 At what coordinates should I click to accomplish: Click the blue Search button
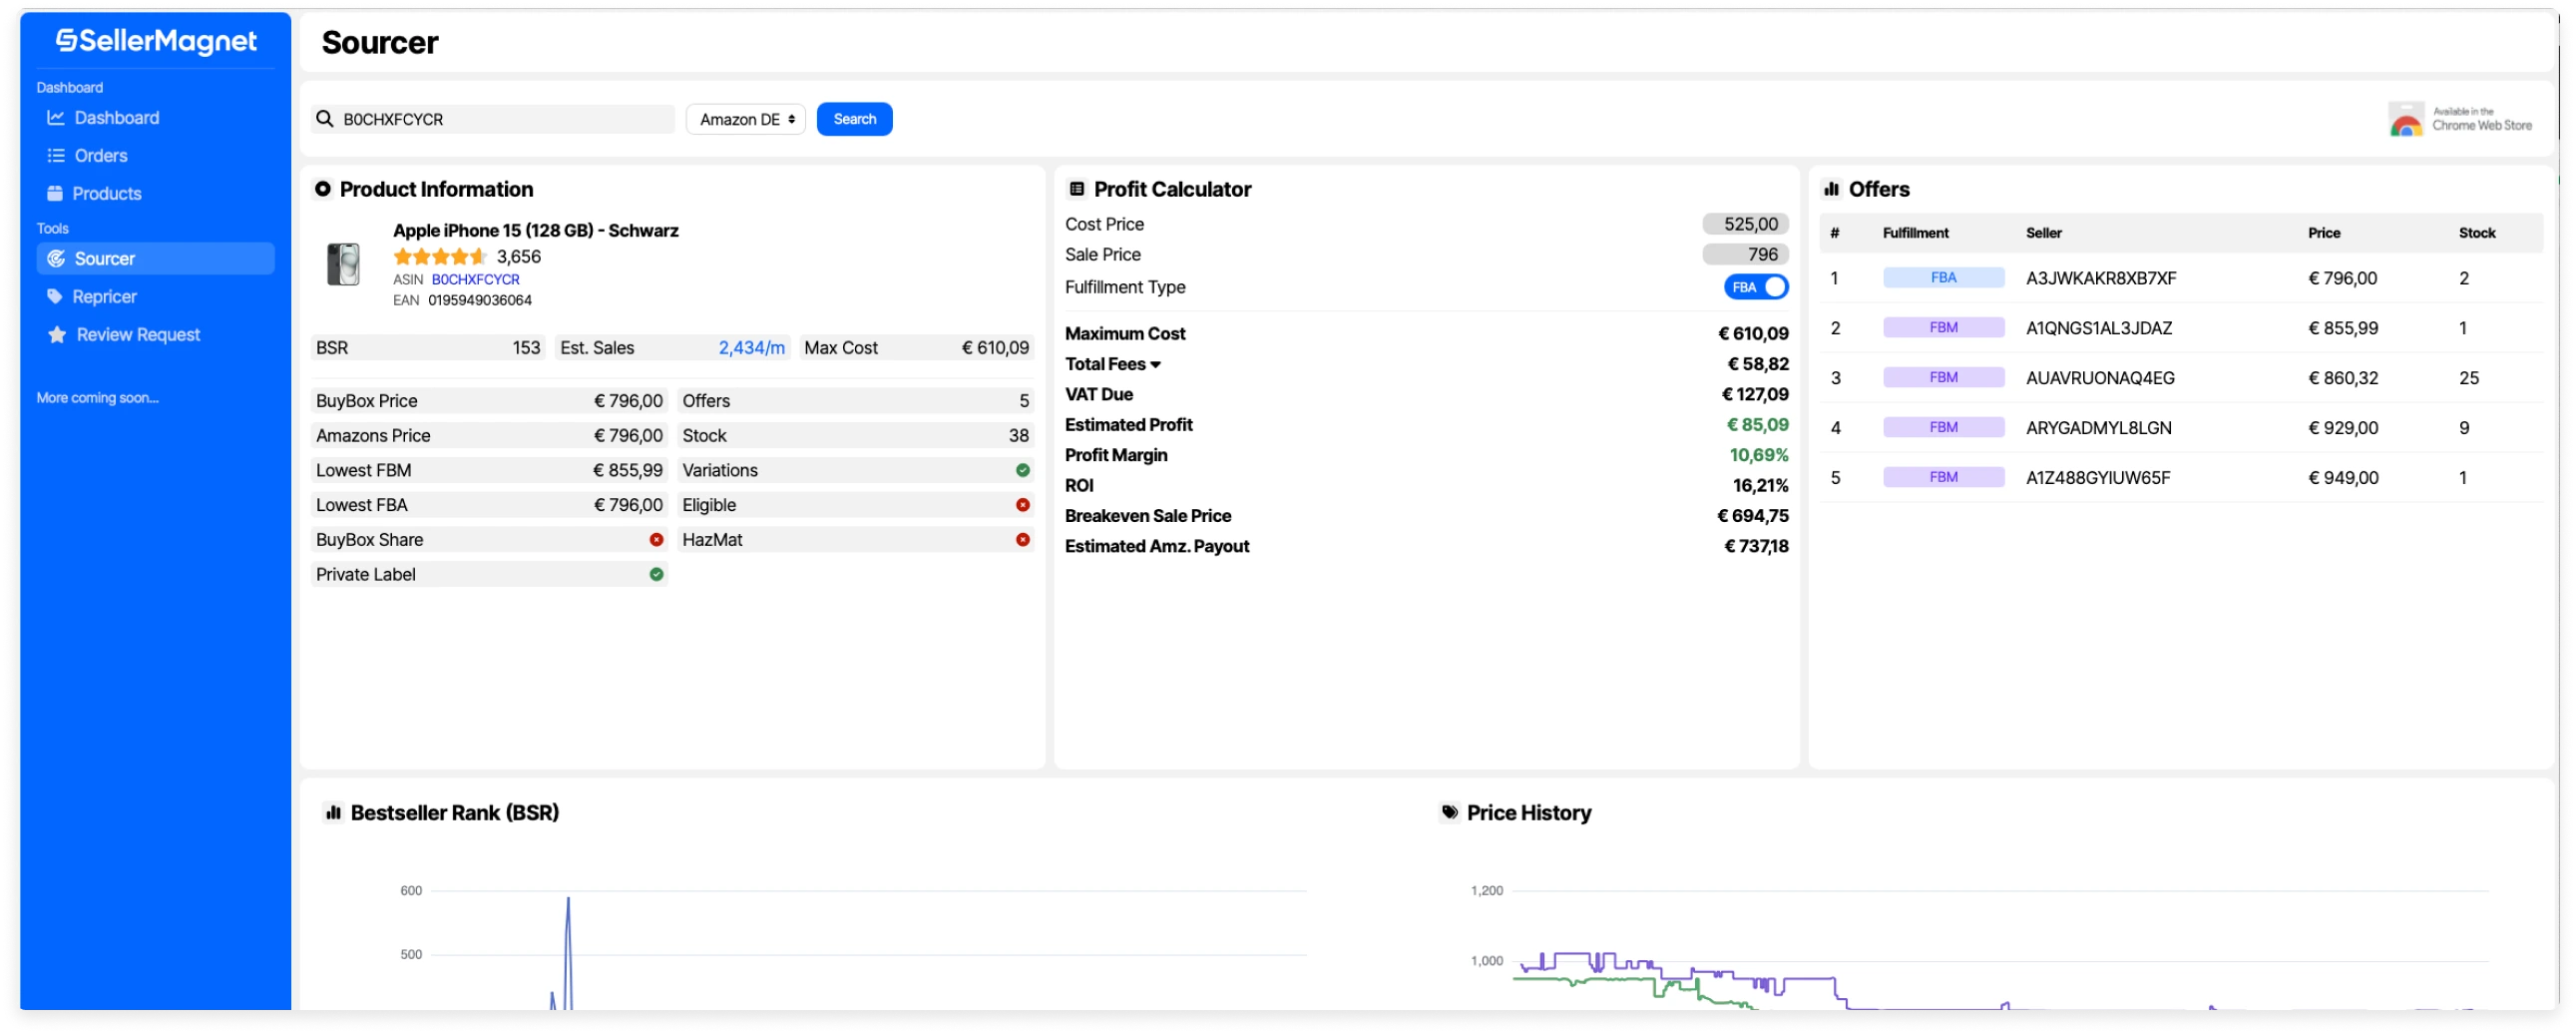pos(855,119)
